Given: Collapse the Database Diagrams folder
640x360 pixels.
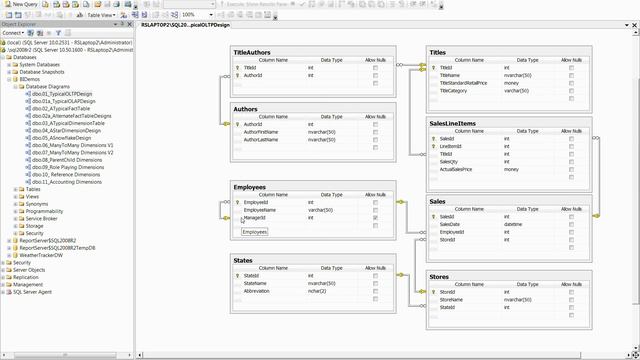Looking at the screenshot, I should click(16, 87).
